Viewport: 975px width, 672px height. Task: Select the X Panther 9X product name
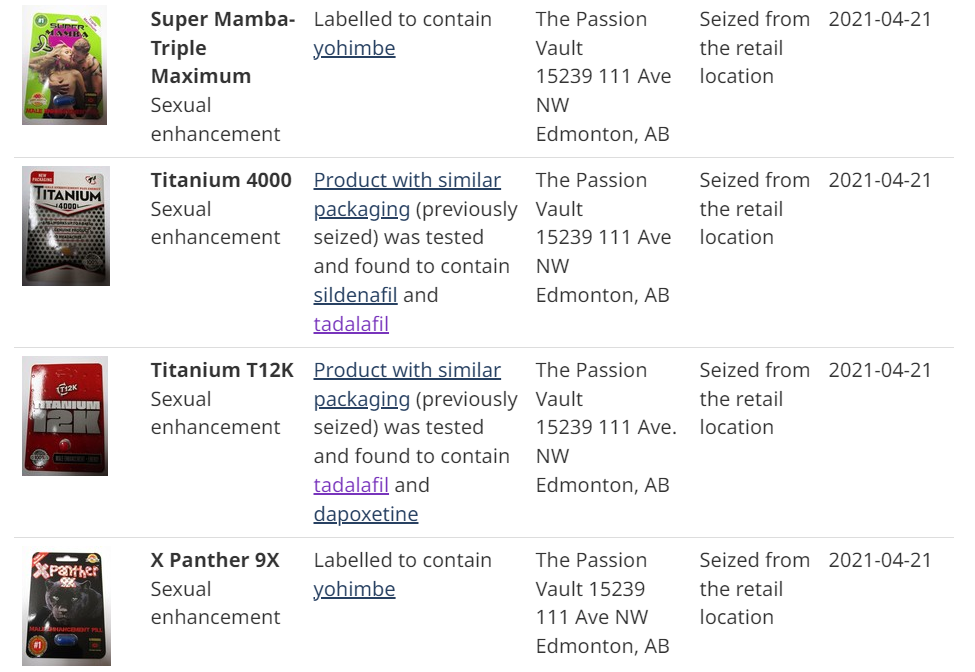(215, 560)
